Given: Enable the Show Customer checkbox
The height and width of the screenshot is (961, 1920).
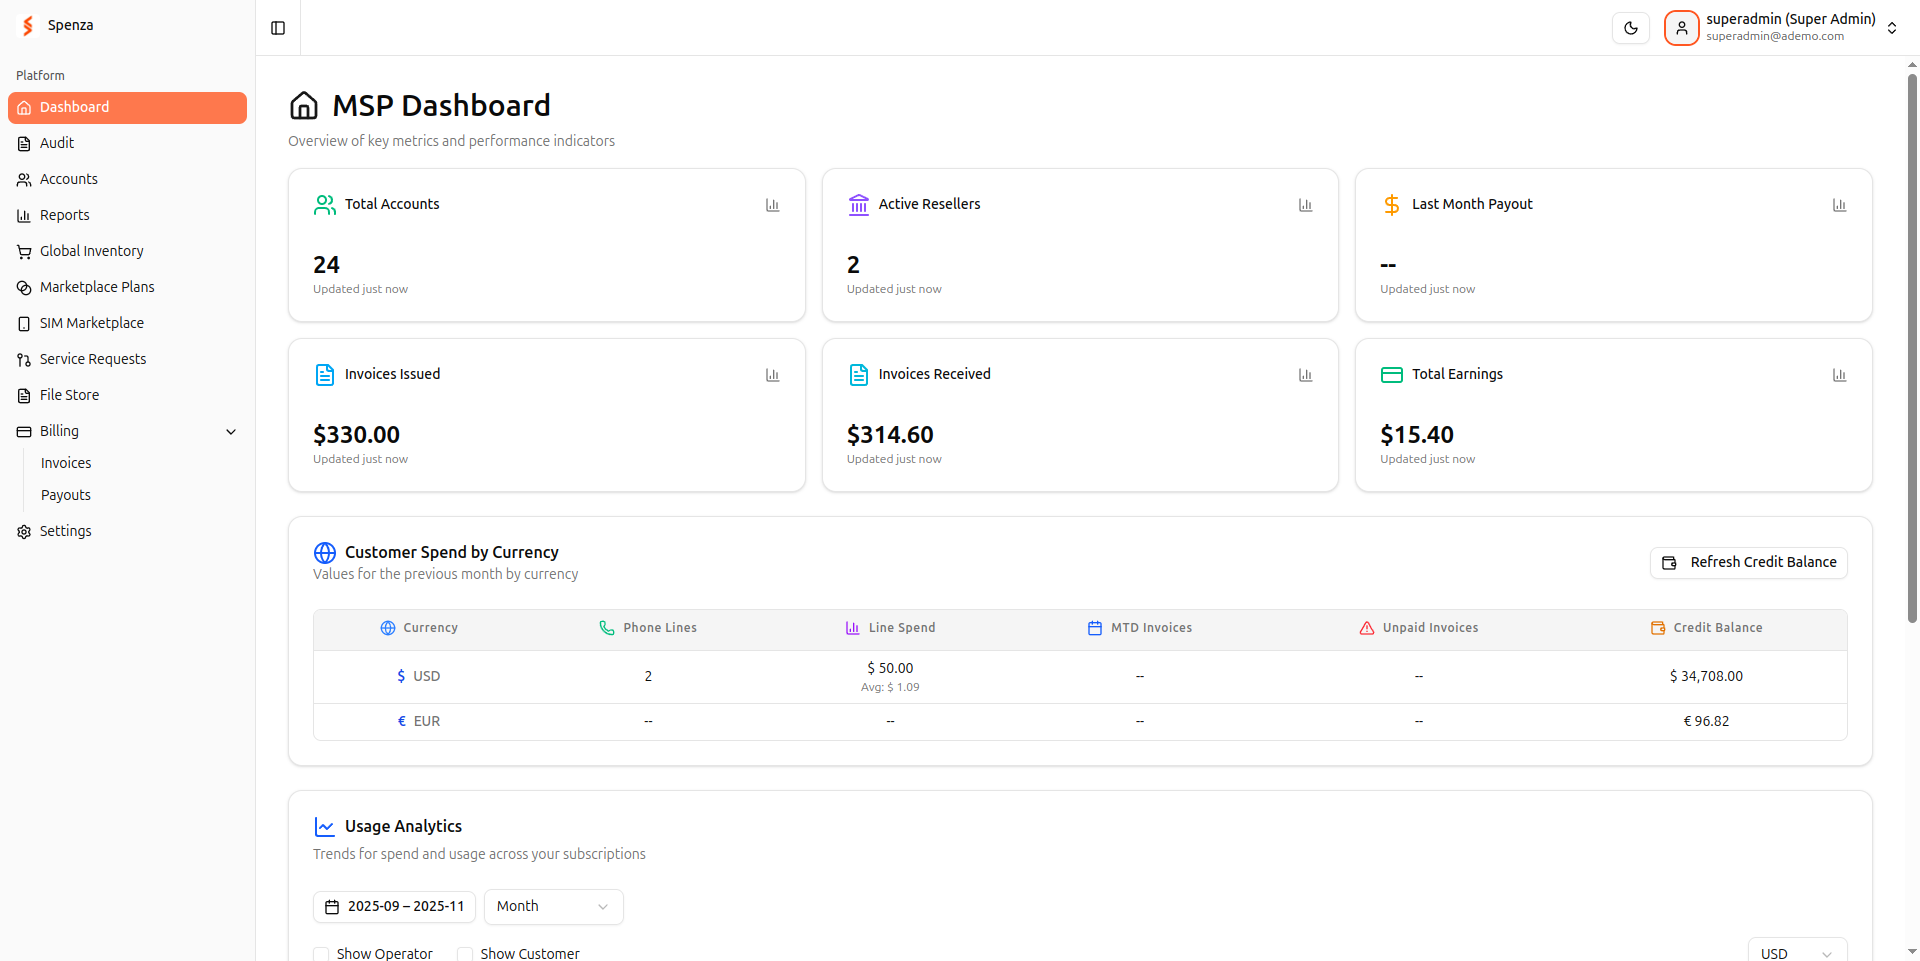Looking at the screenshot, I should (465, 954).
